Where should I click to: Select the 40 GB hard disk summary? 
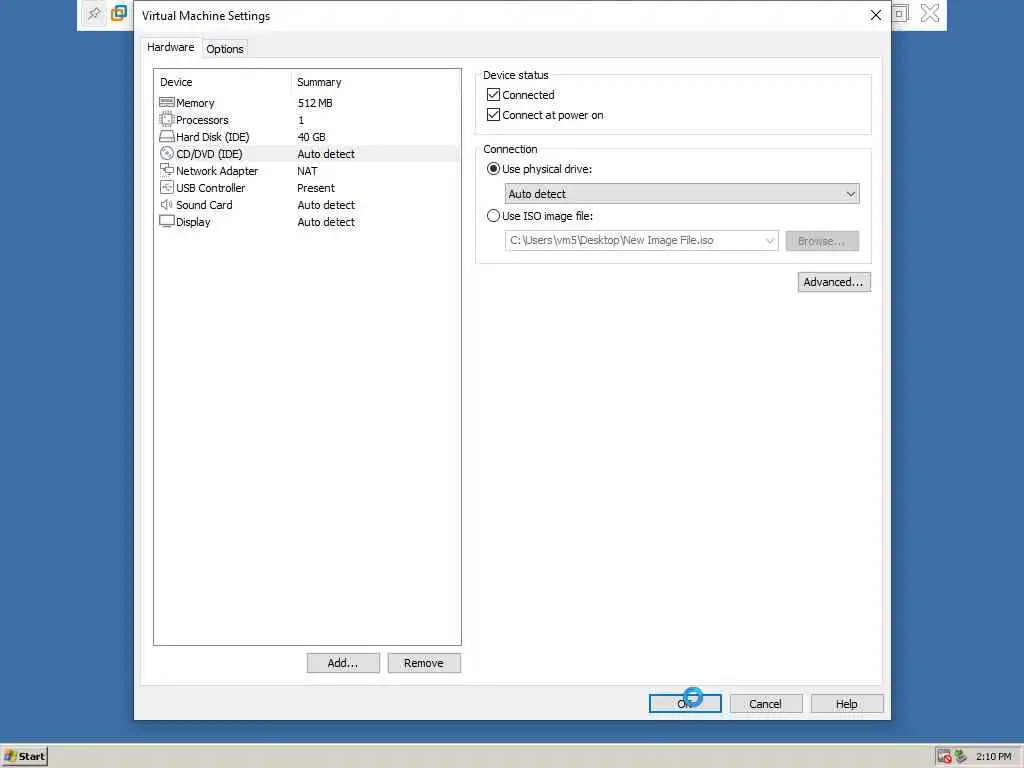pos(312,136)
